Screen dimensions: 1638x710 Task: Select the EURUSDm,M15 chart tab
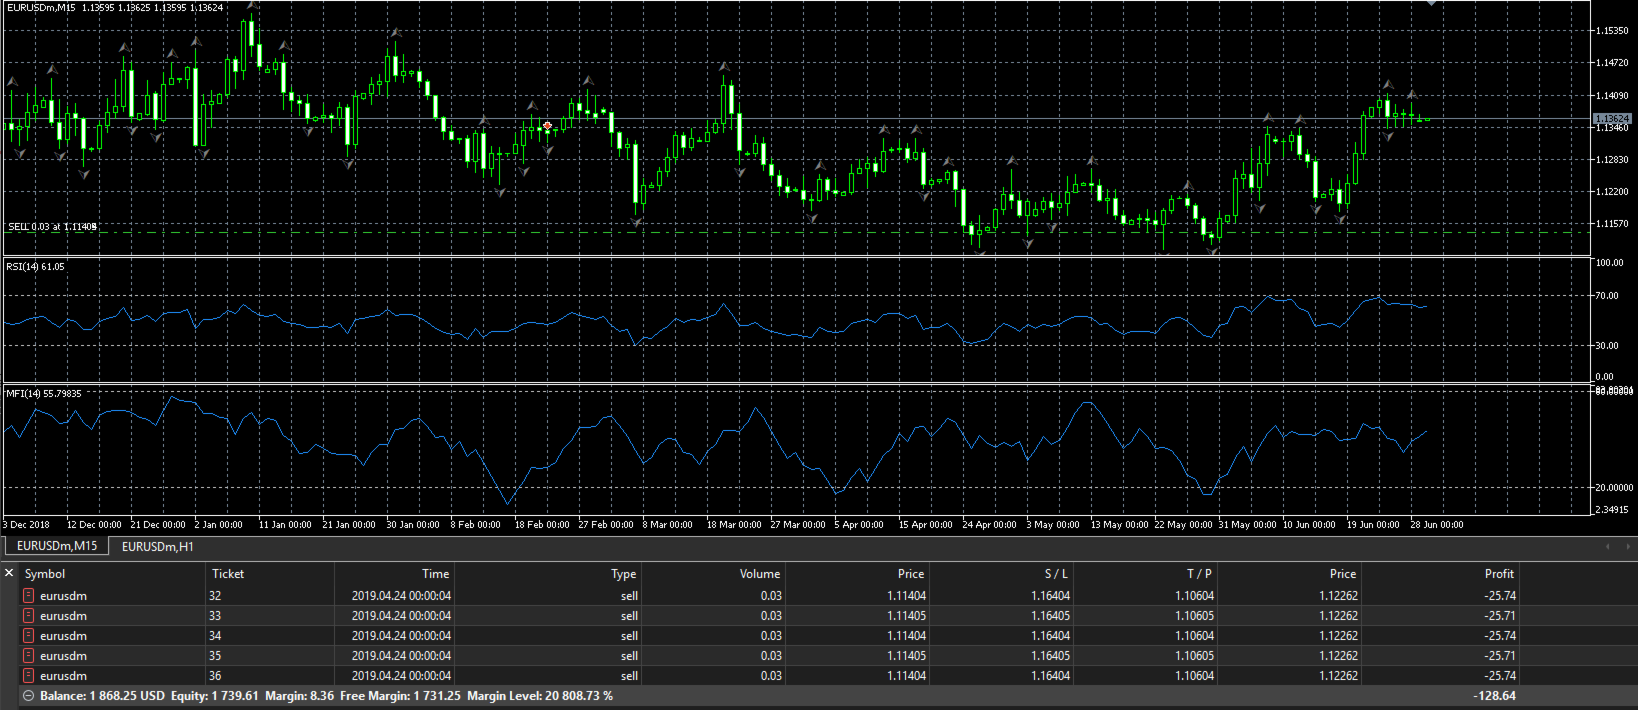(57, 546)
